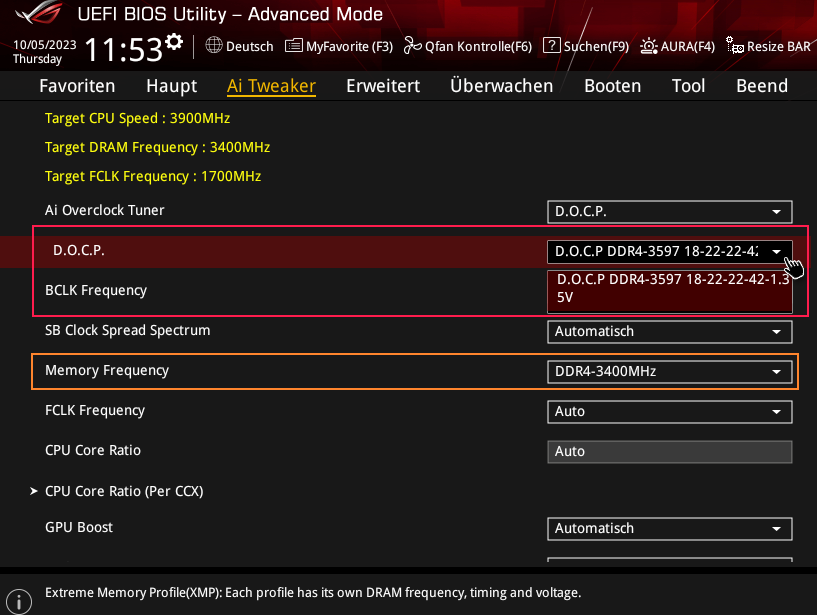Click the ROG logo icon

pyautogui.click(x=40, y=13)
